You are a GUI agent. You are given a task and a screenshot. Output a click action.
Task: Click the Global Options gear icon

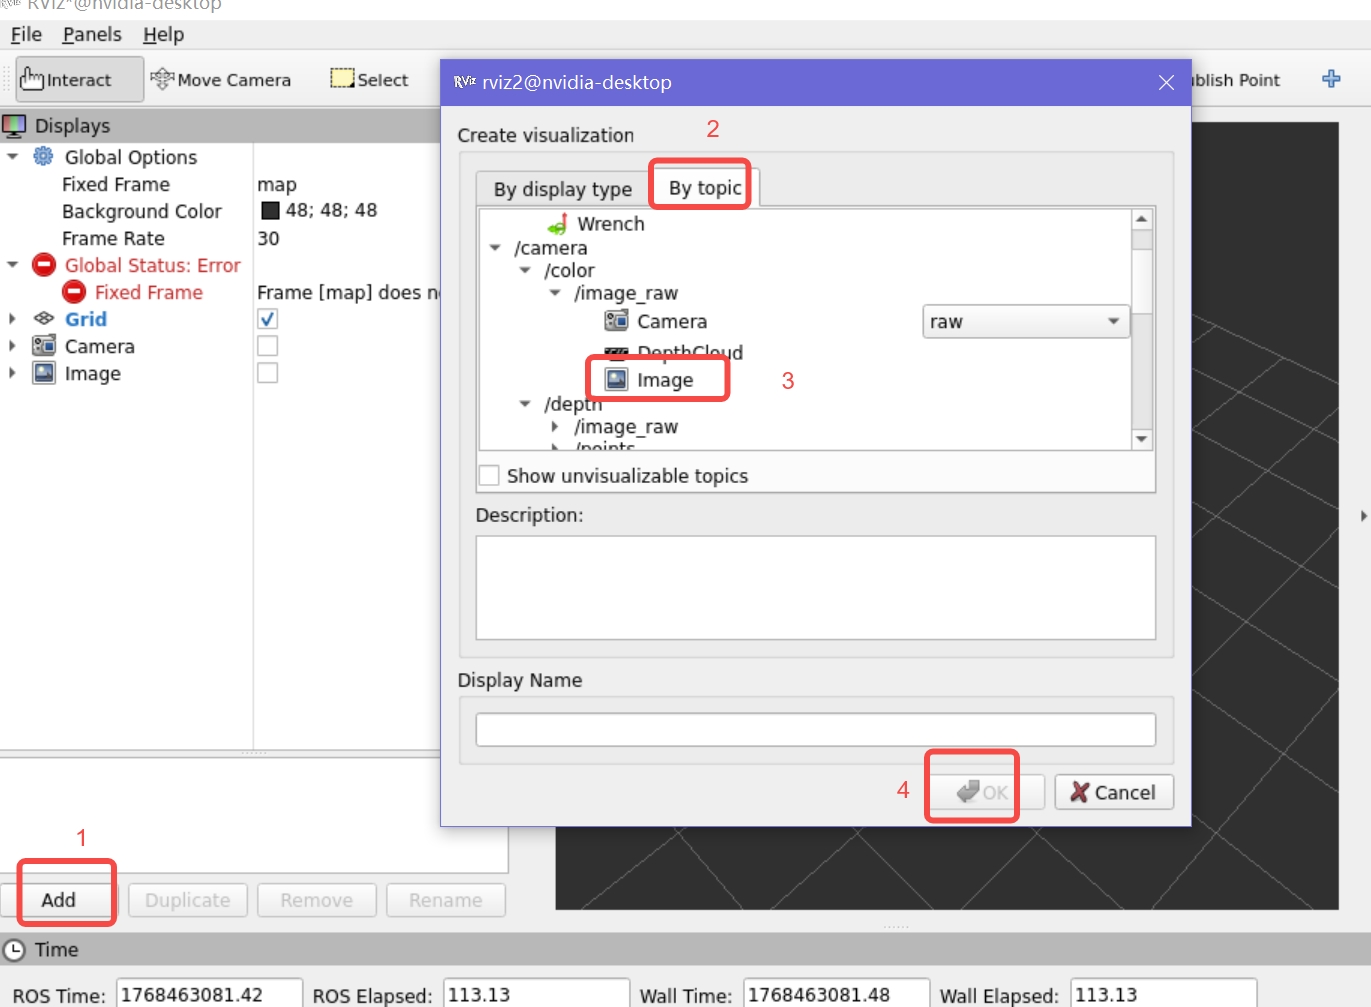click(x=43, y=157)
